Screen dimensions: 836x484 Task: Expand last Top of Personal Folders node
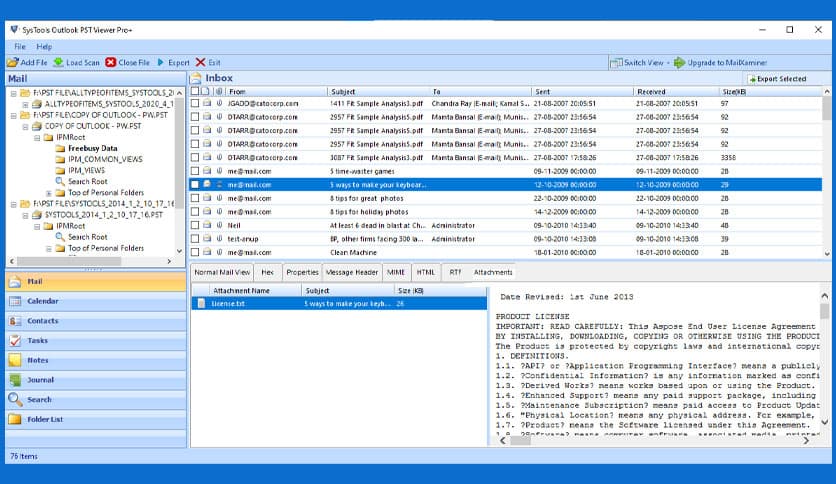[49, 248]
